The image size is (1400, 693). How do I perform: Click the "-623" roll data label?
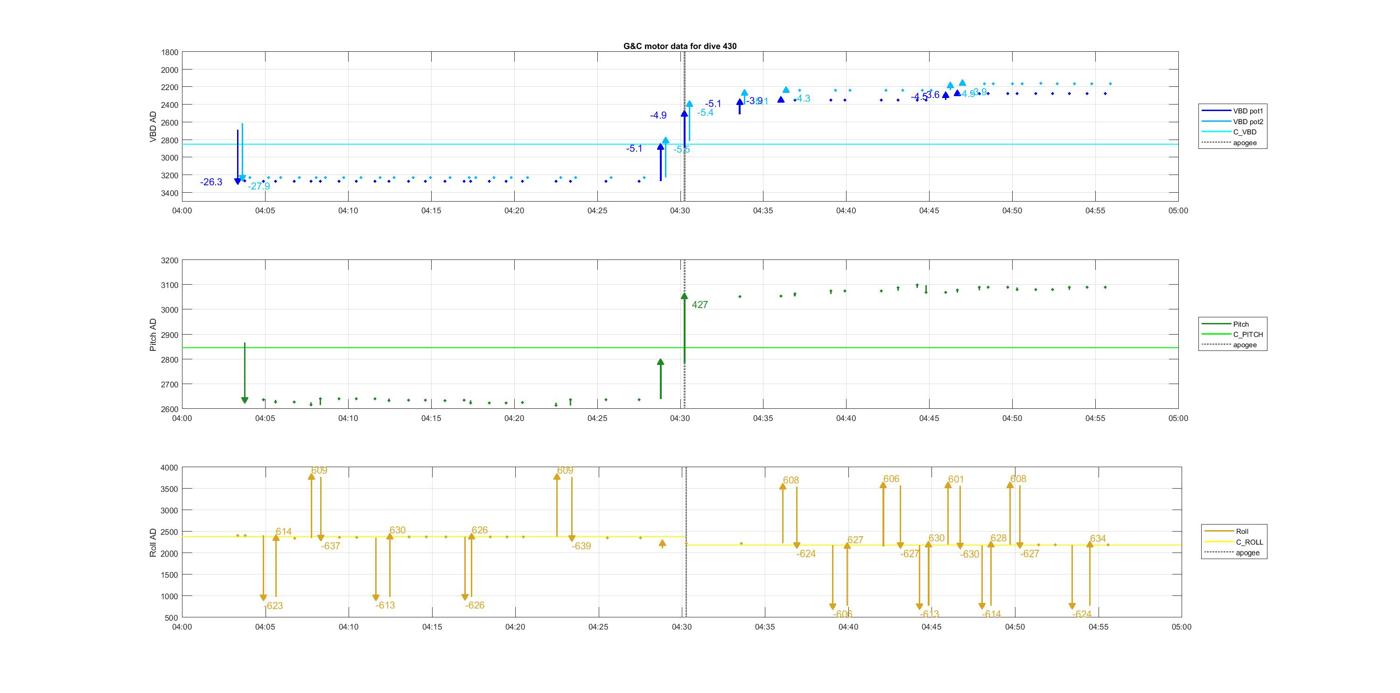[273, 606]
